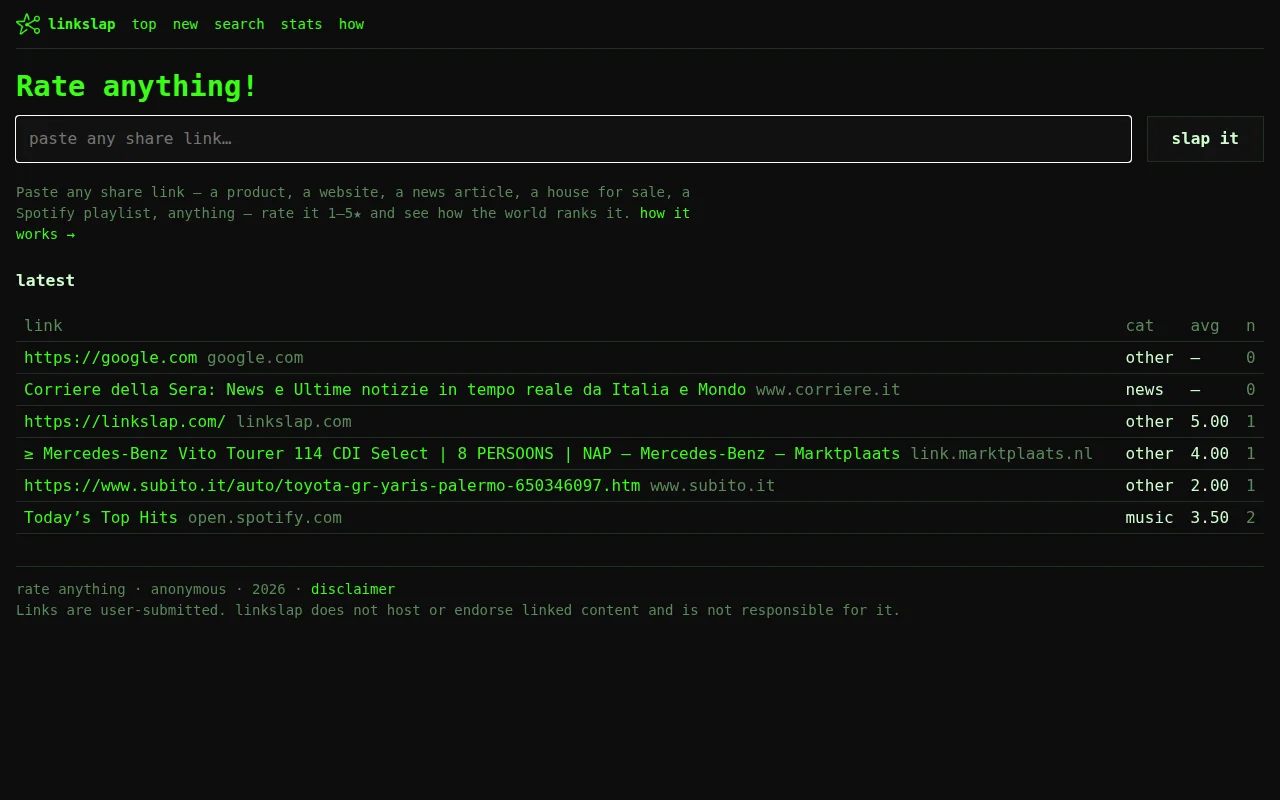Click the 5.00 average rating cell
This screenshot has height=800, width=1280.
1210,422
